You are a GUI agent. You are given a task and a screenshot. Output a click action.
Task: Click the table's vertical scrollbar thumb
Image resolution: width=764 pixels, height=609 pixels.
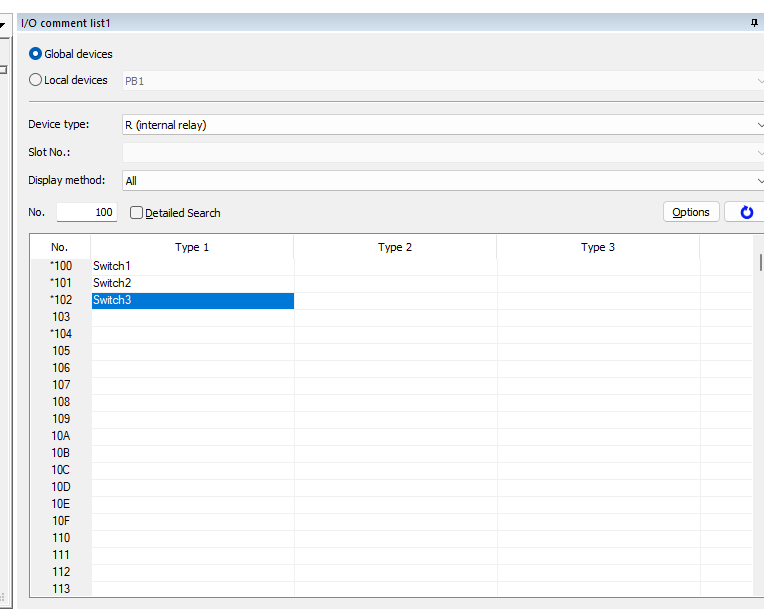(760, 262)
